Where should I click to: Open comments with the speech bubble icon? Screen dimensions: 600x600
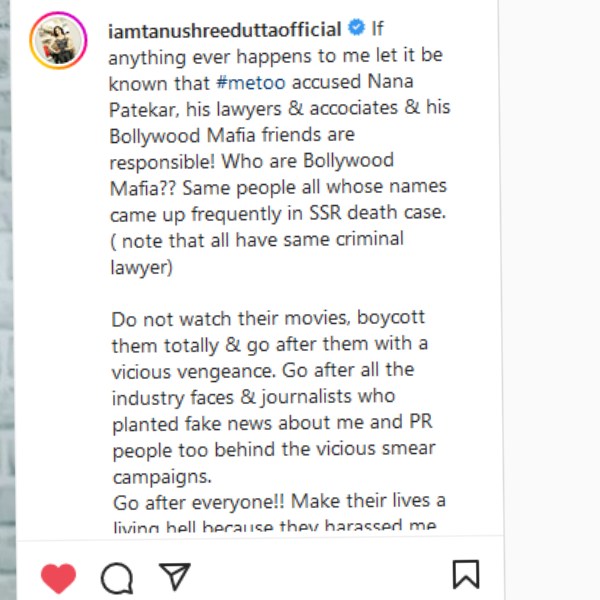117,578
